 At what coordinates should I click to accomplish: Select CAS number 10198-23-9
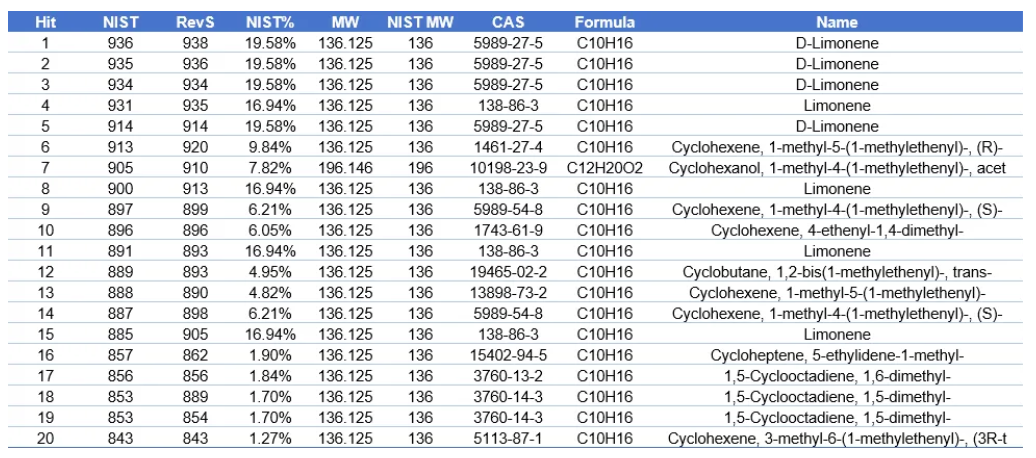tap(508, 168)
